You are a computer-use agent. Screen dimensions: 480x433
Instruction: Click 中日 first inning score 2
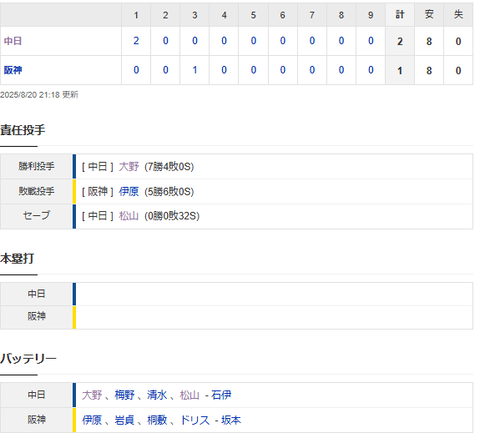[136, 41]
